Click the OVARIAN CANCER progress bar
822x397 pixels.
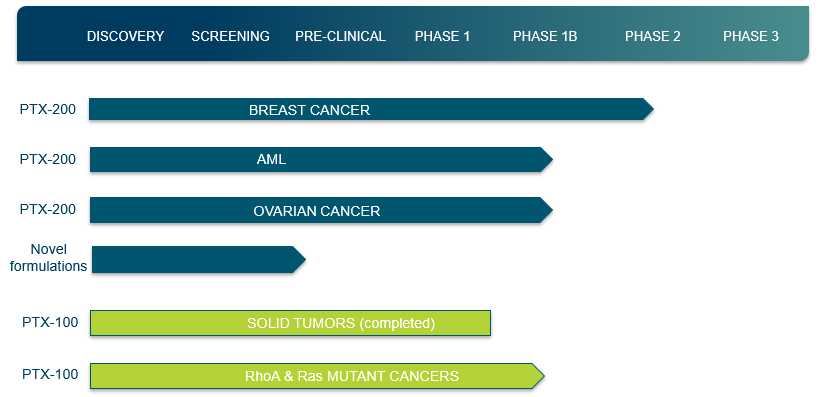tap(321, 210)
